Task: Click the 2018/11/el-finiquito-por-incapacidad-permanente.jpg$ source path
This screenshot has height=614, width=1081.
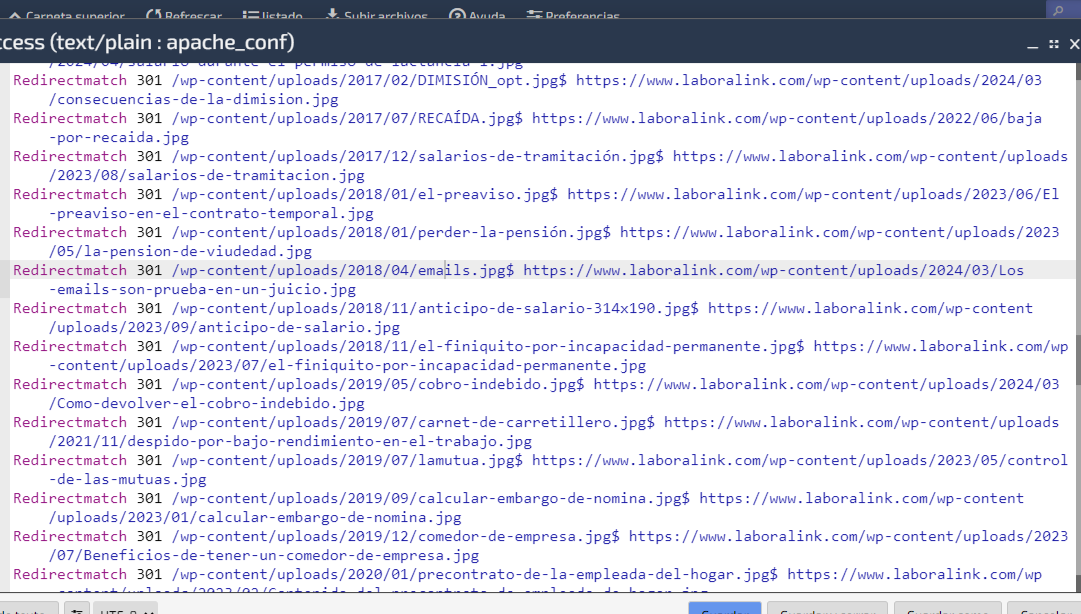Action: point(488,346)
